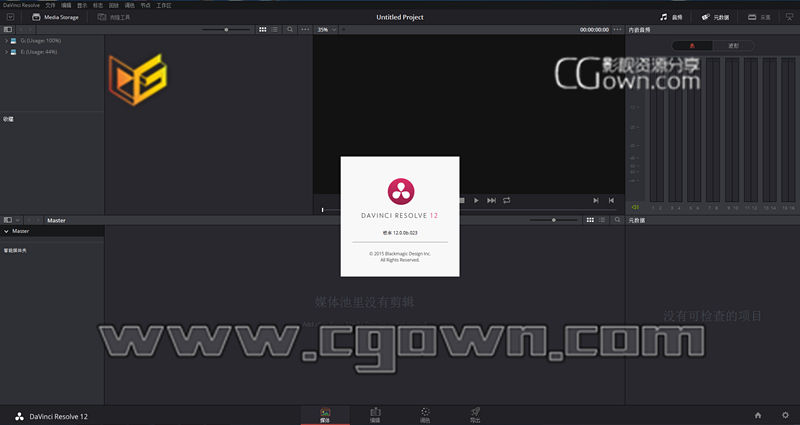Click the viewer scrub bar playhead
This screenshot has height=425, width=800.
pos(322,210)
